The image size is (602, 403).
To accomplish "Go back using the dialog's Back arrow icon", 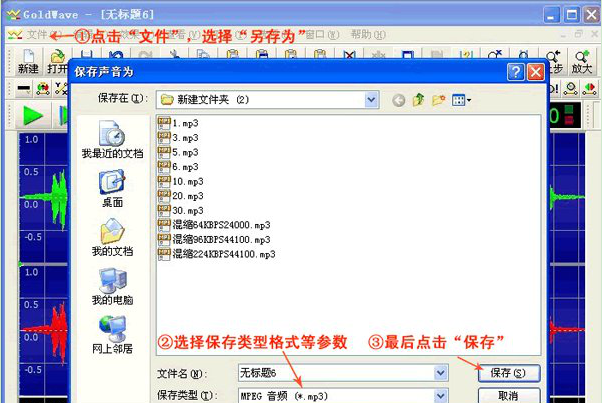I will (x=399, y=101).
